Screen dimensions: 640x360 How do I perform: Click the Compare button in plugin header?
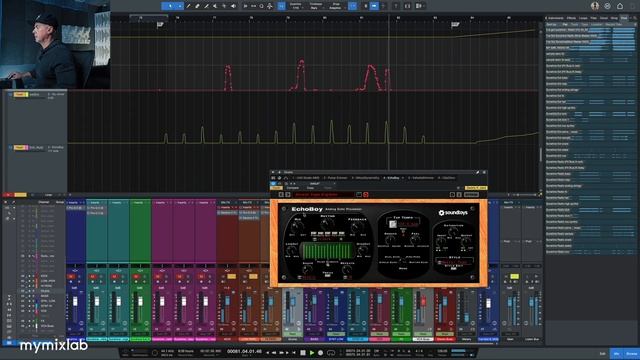[293, 188]
